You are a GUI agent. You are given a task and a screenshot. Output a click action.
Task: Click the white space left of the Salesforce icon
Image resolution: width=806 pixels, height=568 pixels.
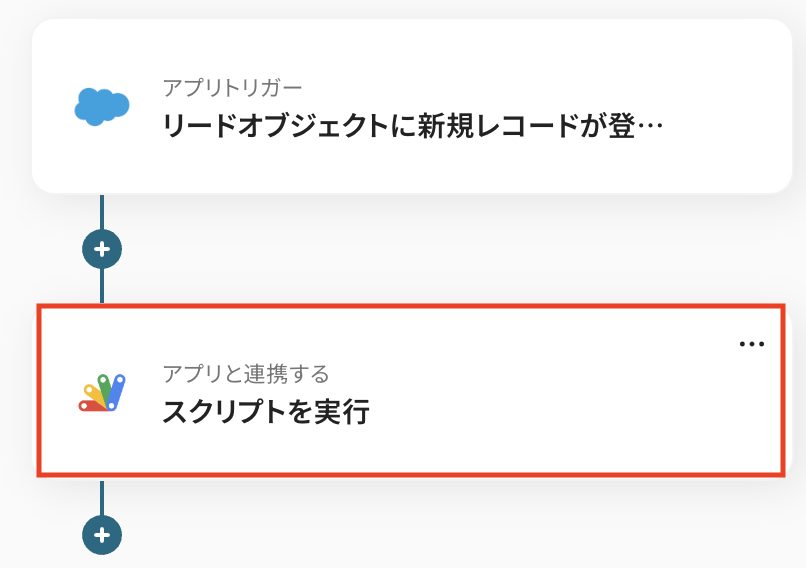(x=52, y=105)
